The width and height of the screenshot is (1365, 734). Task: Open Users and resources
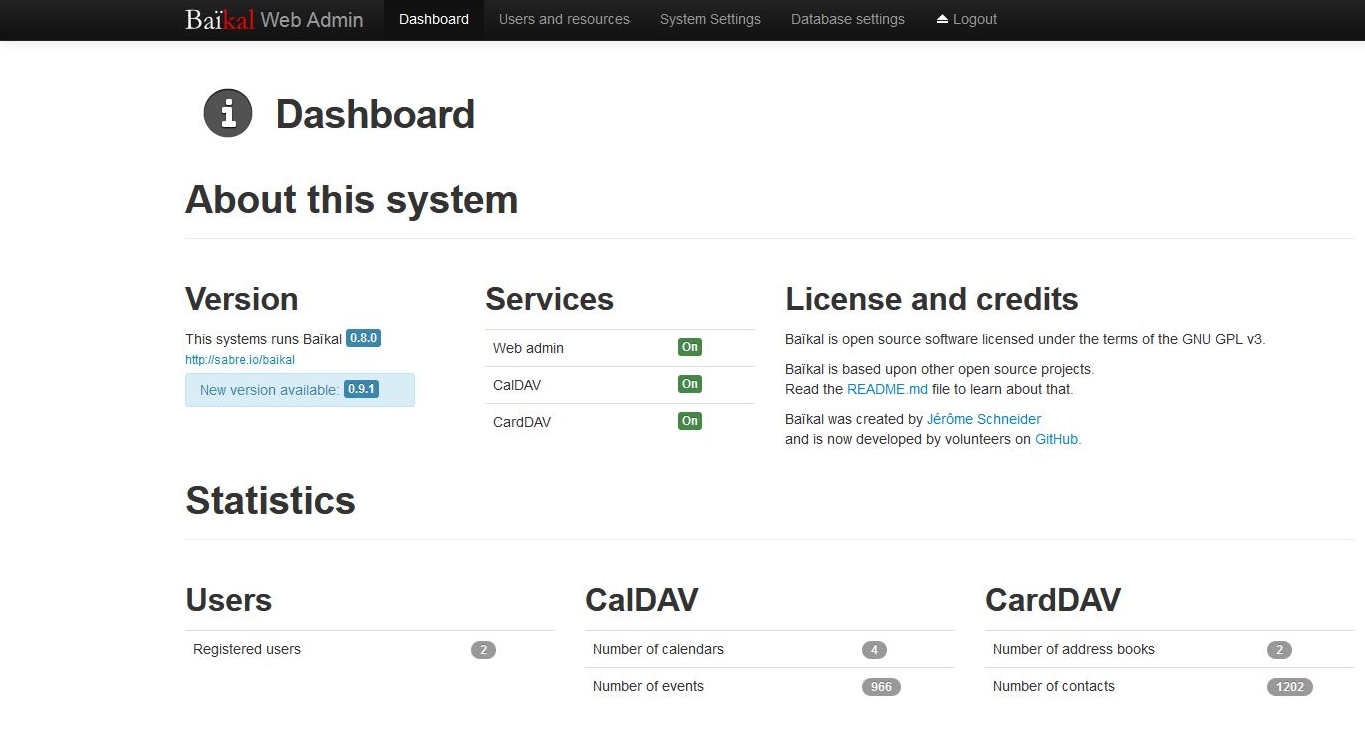pos(564,19)
